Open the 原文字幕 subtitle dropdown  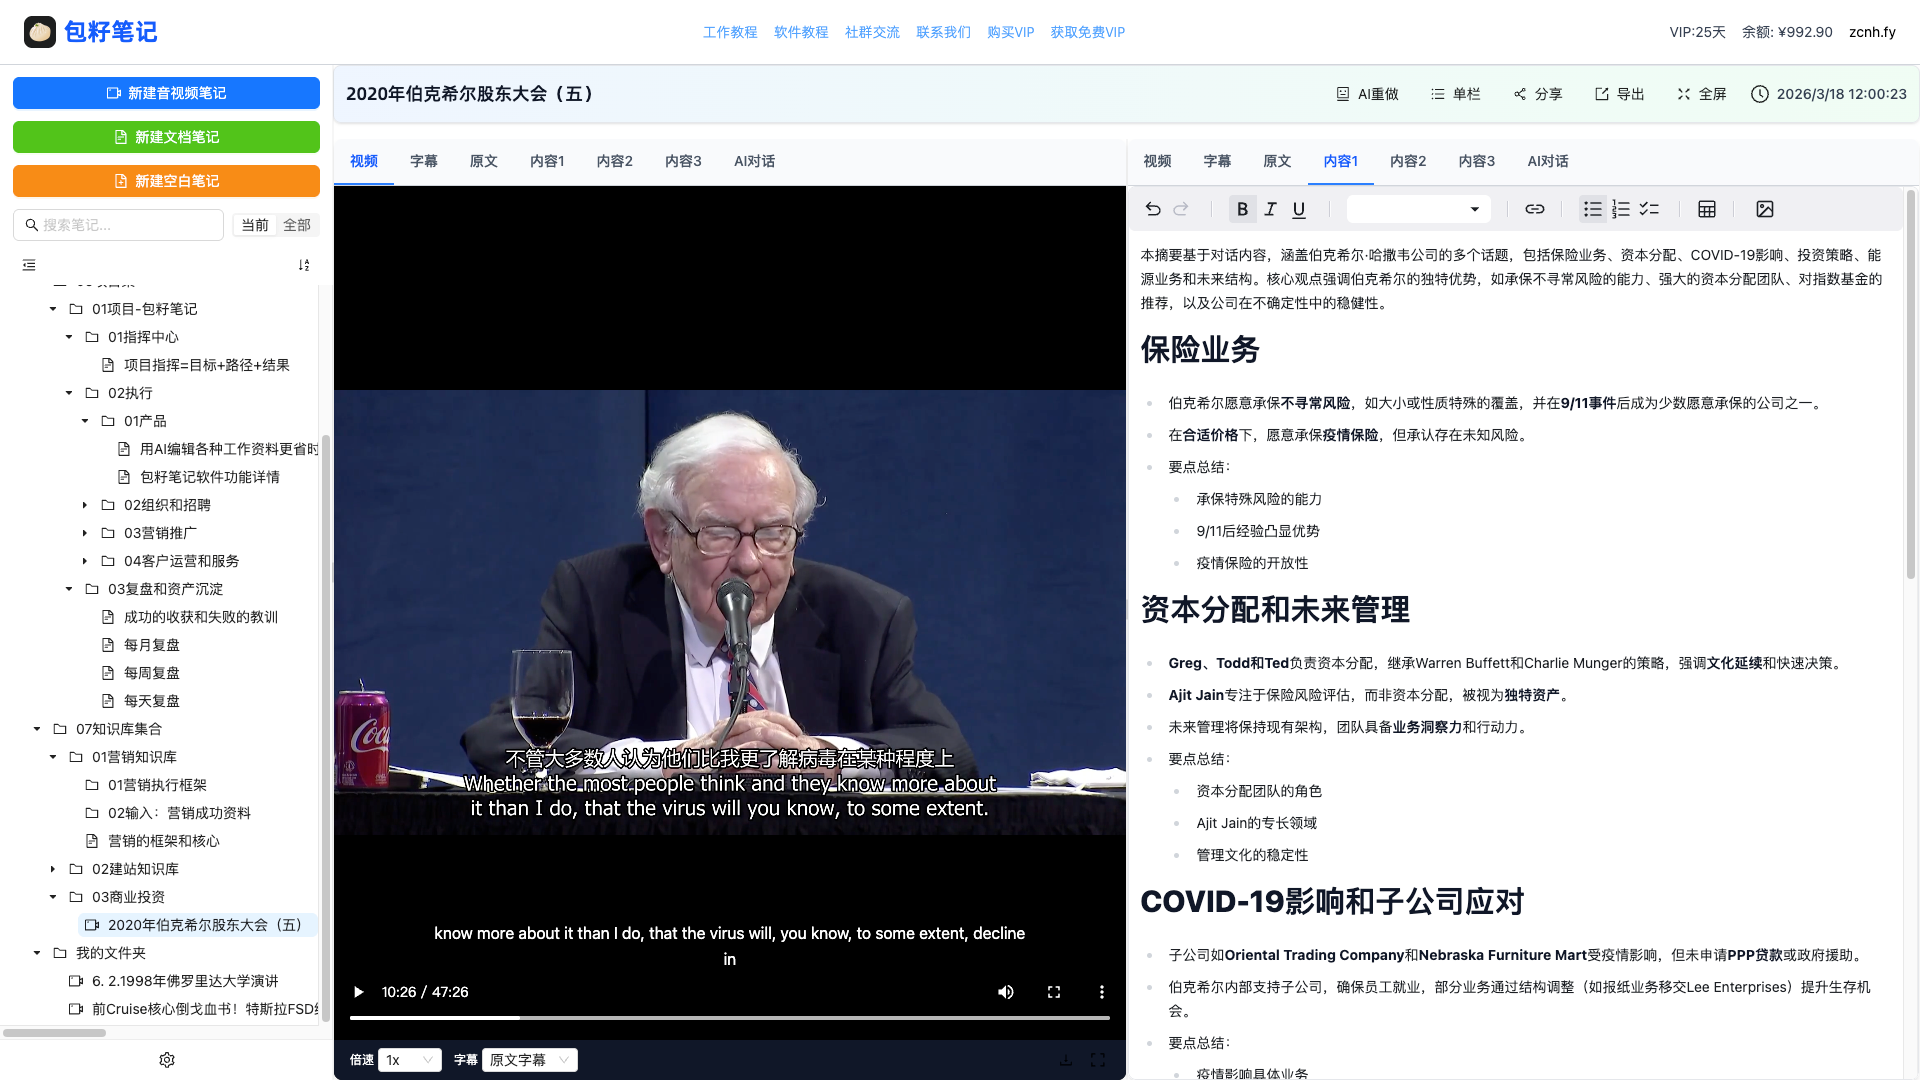(x=529, y=1060)
